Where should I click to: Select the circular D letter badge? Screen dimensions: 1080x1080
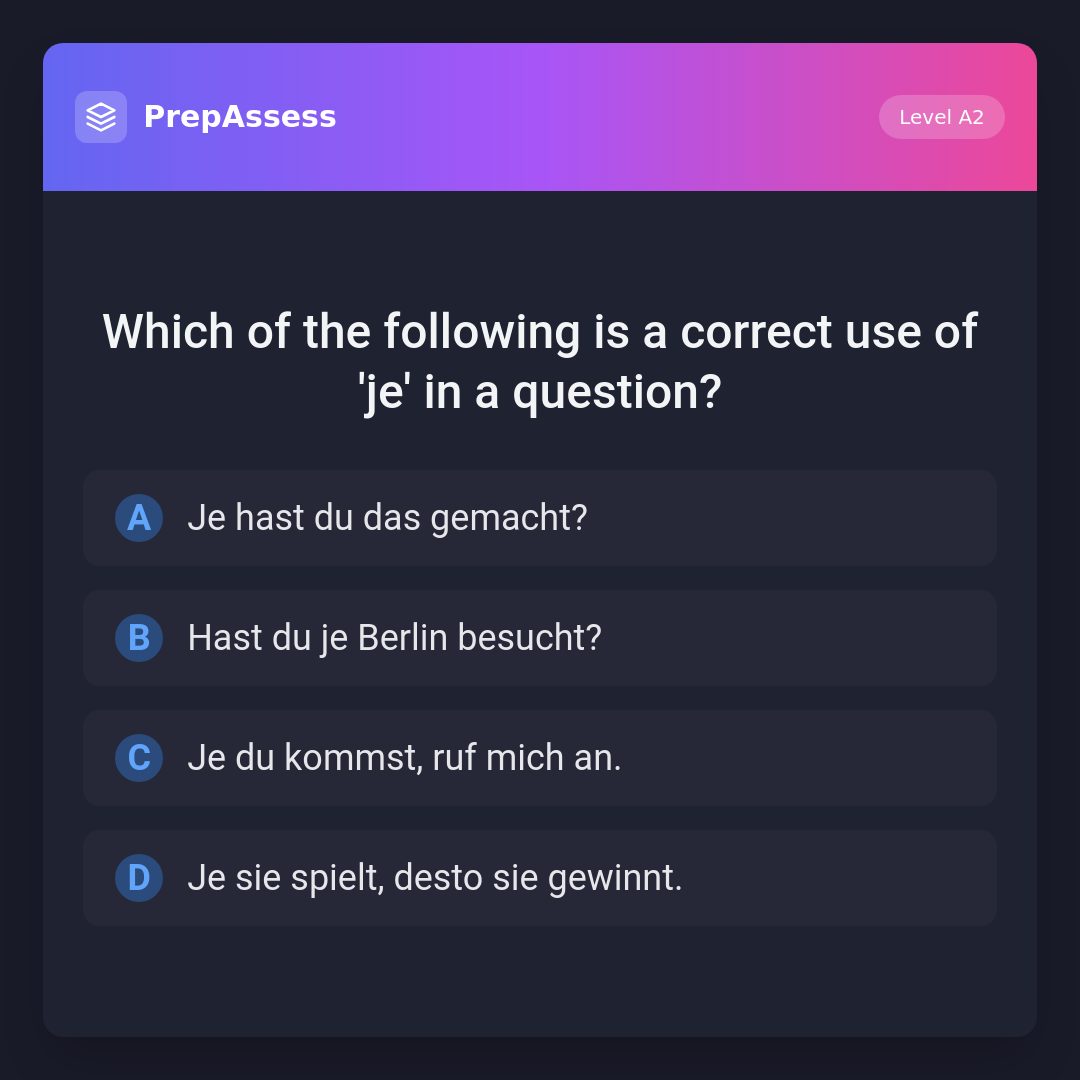point(139,878)
